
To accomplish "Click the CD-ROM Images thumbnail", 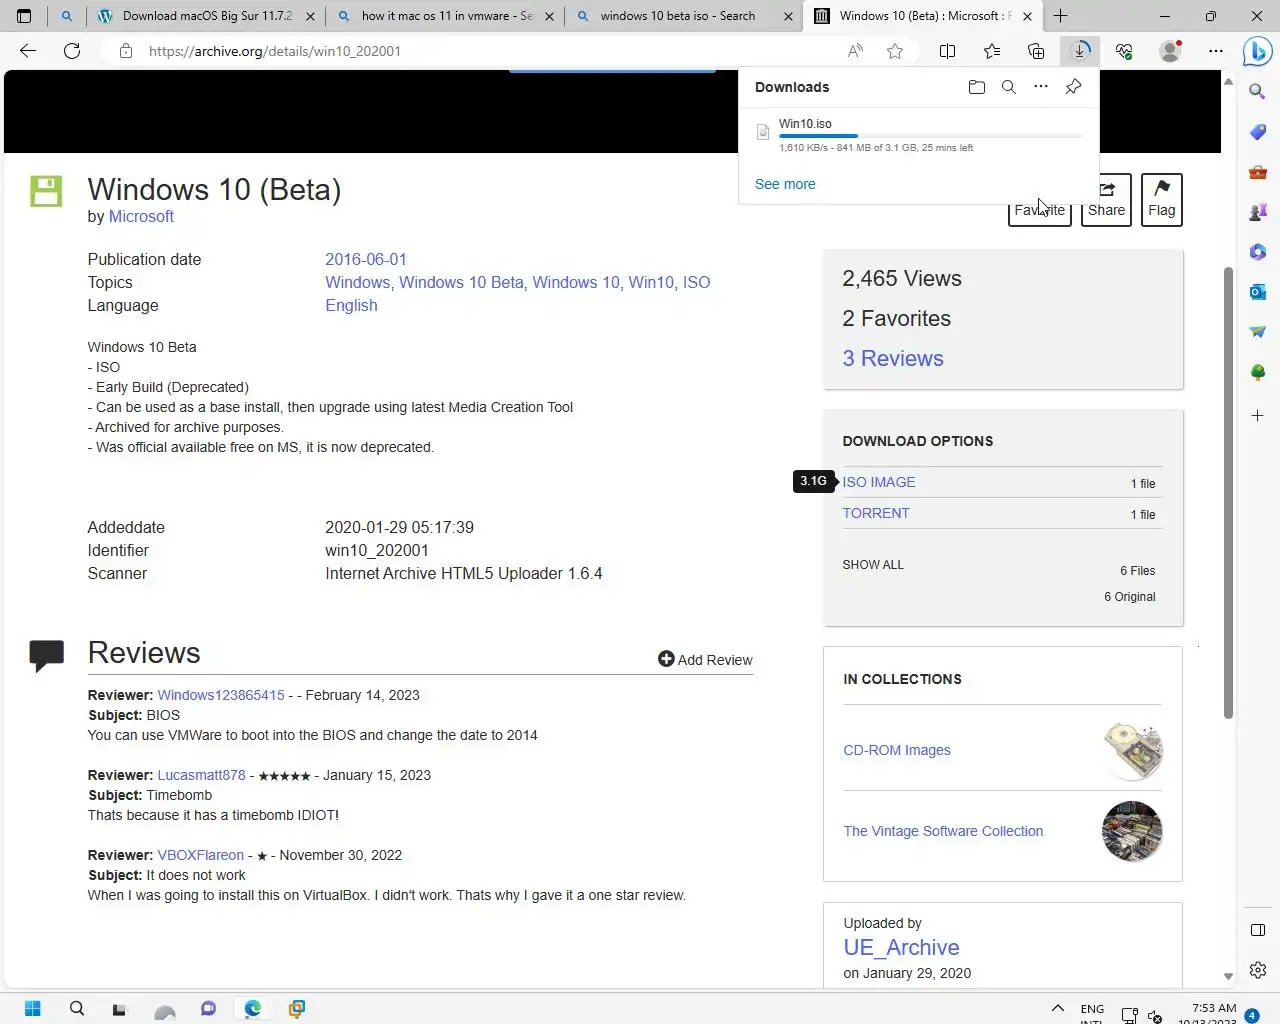I will coord(1132,750).
